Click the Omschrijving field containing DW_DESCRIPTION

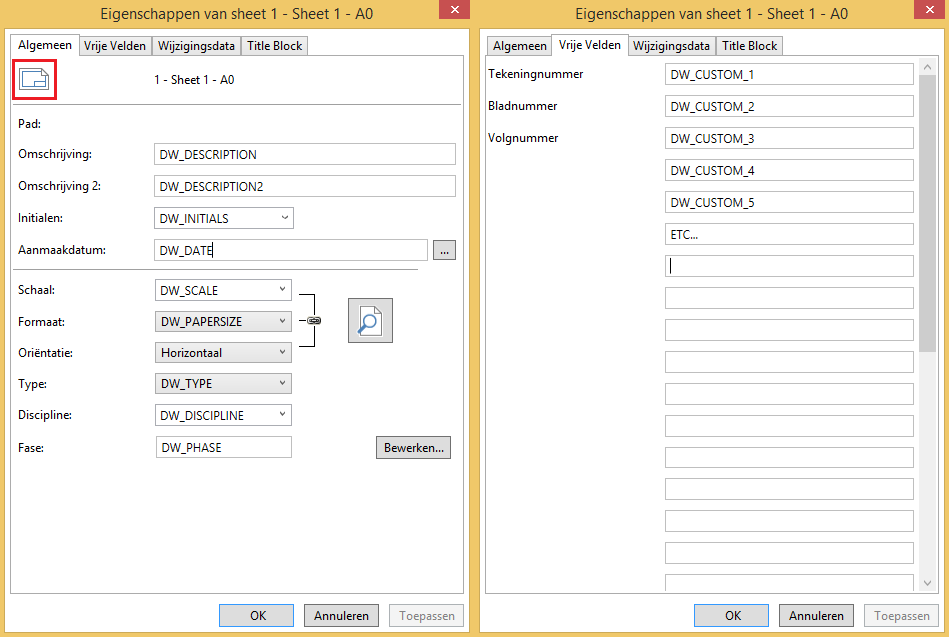[x=305, y=155]
